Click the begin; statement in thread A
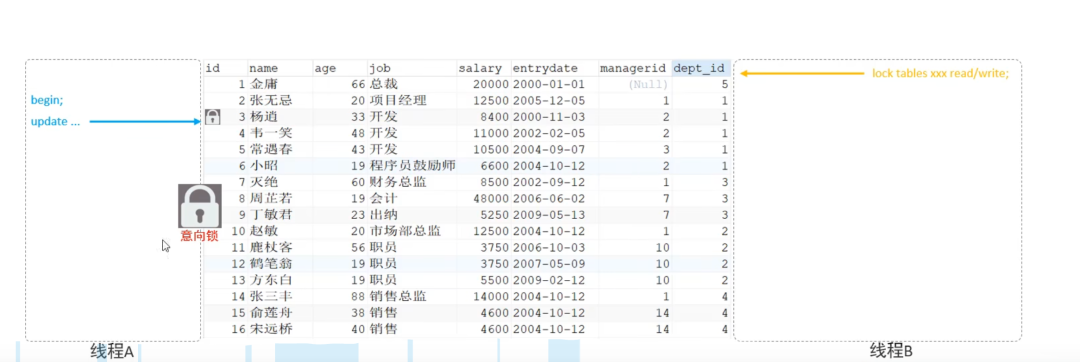Viewport: 1080px width, 362px height. [x=48, y=100]
